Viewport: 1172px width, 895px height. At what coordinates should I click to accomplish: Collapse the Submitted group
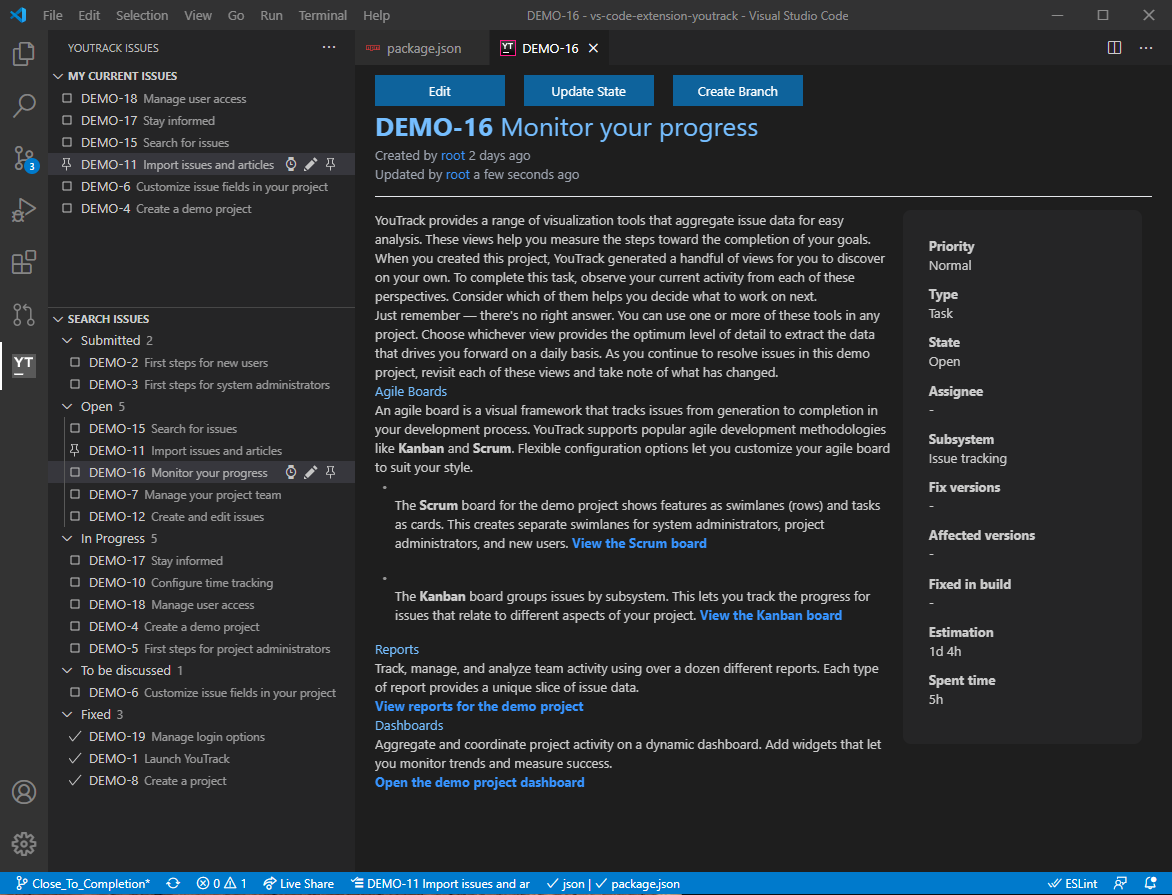click(67, 341)
